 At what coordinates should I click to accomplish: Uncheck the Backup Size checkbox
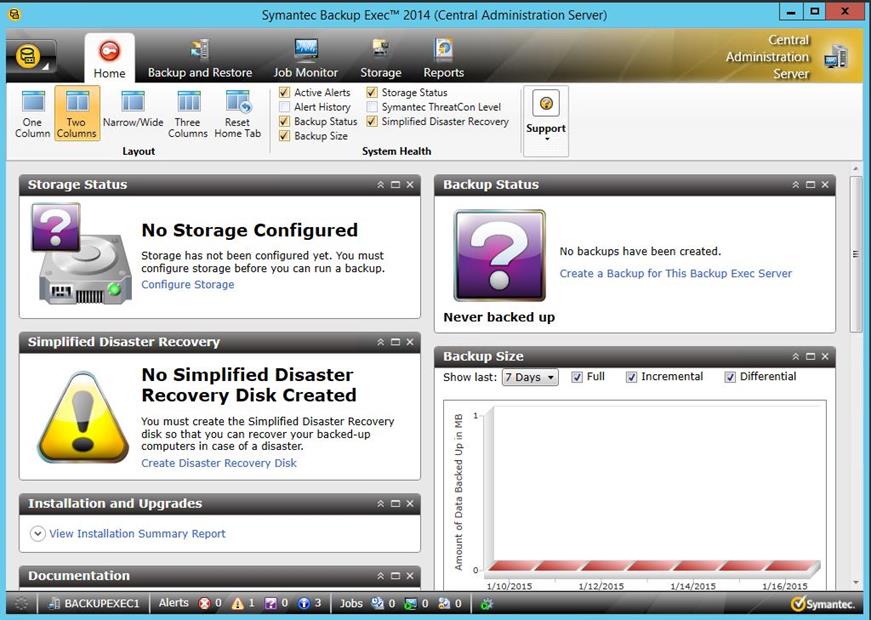[284, 136]
